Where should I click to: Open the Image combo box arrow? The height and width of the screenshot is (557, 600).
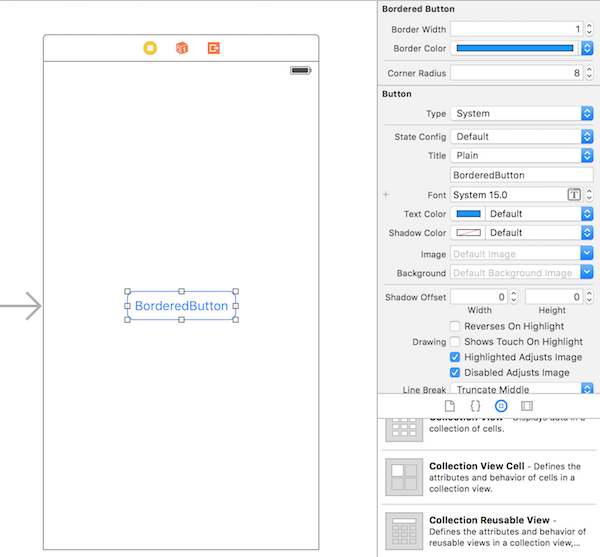(587, 253)
